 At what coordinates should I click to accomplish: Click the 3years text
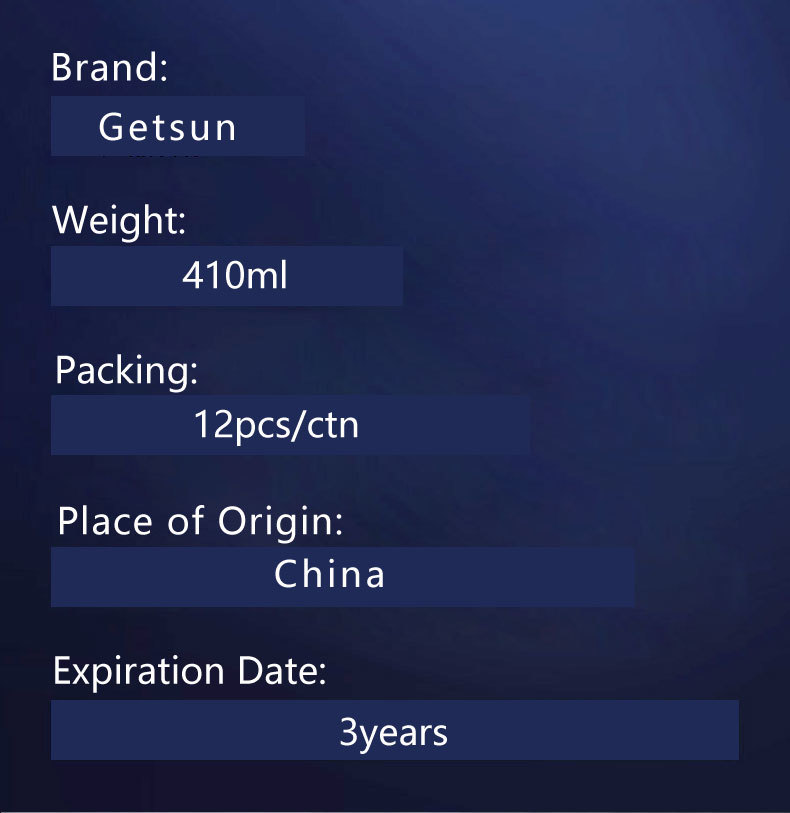(x=393, y=734)
